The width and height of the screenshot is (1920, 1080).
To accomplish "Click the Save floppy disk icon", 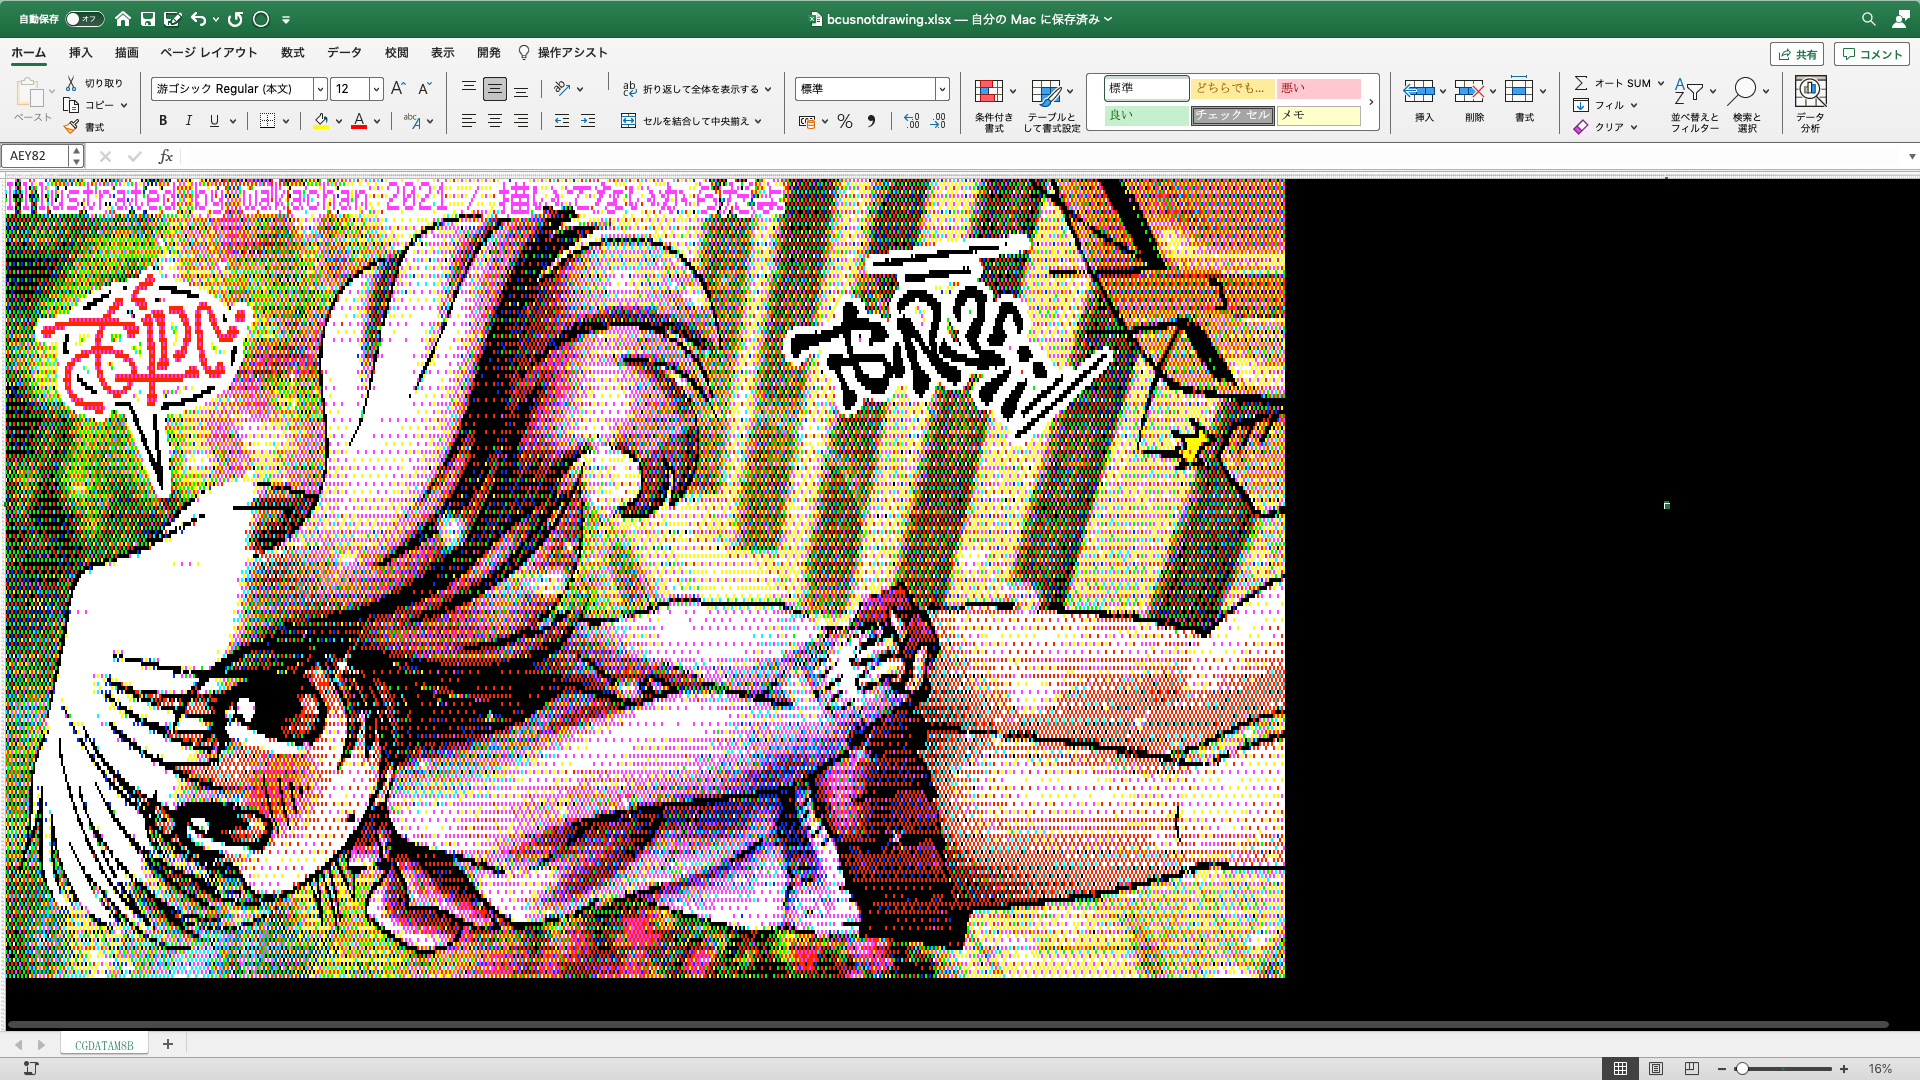I will (148, 19).
